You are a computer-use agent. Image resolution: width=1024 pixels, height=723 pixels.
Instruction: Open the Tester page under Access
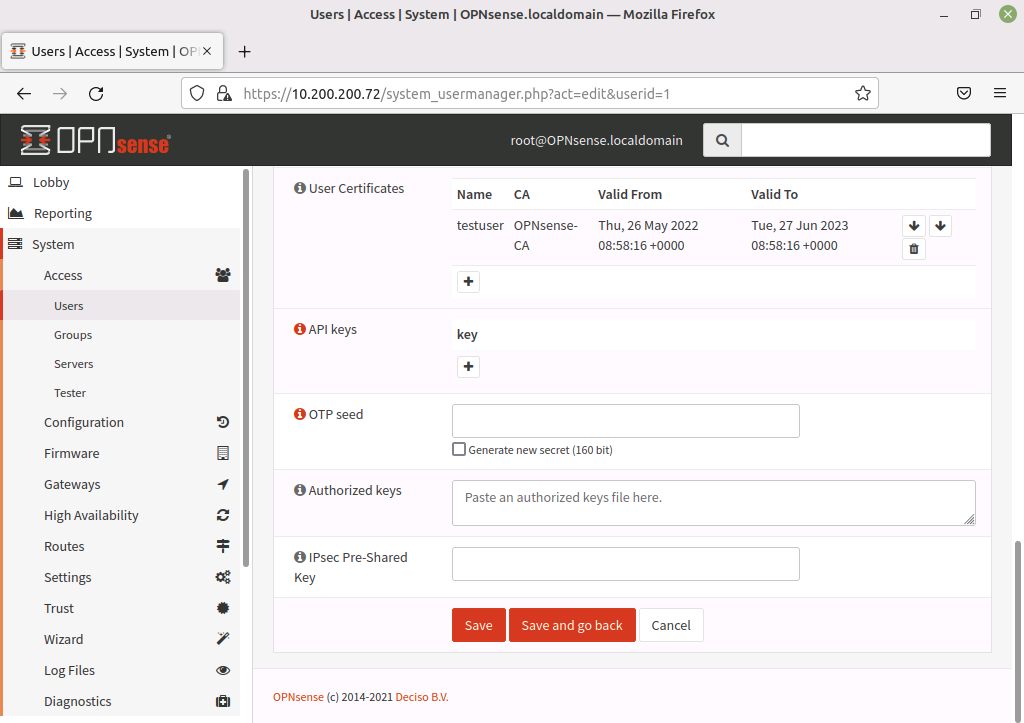coord(70,393)
